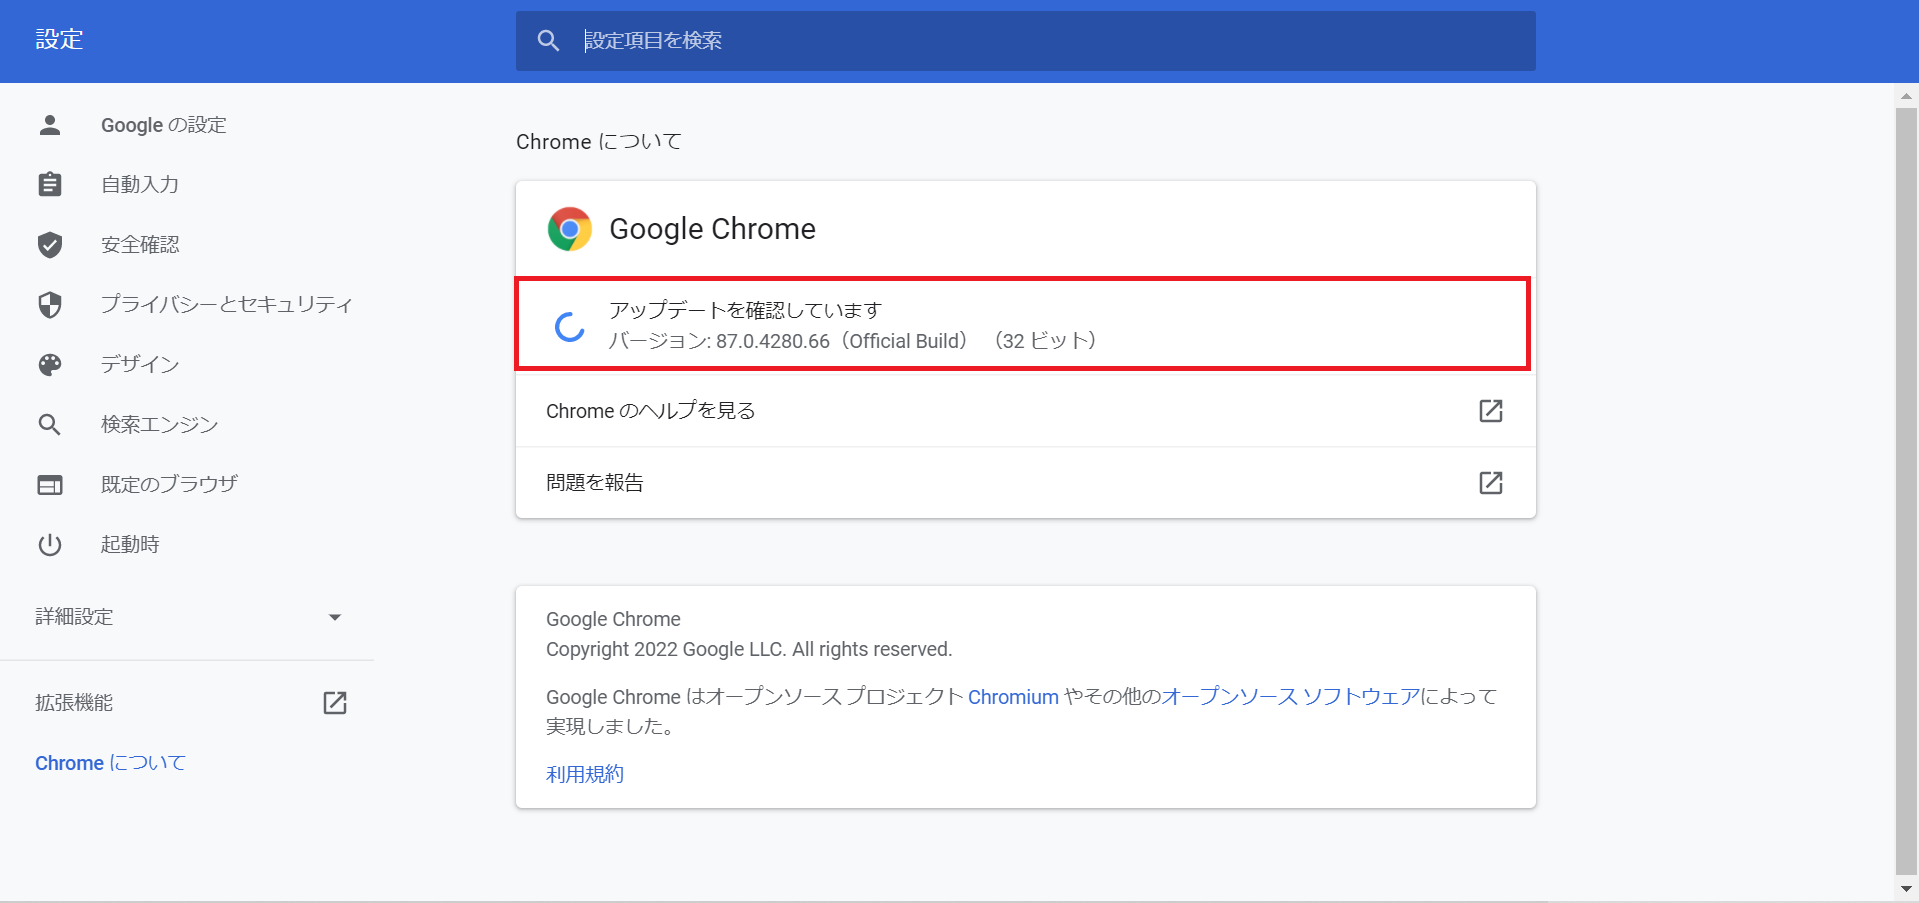Click the scrollbar up arrow
This screenshot has width=1919, height=903.
[1906, 96]
